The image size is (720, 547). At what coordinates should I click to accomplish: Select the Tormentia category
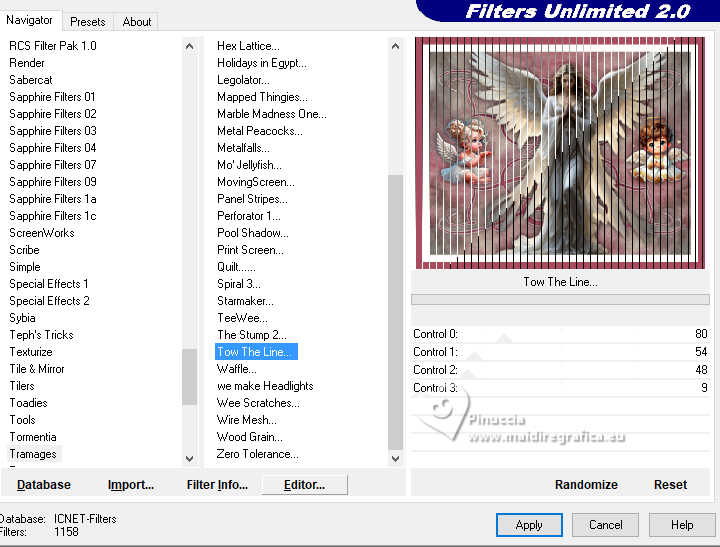point(33,437)
